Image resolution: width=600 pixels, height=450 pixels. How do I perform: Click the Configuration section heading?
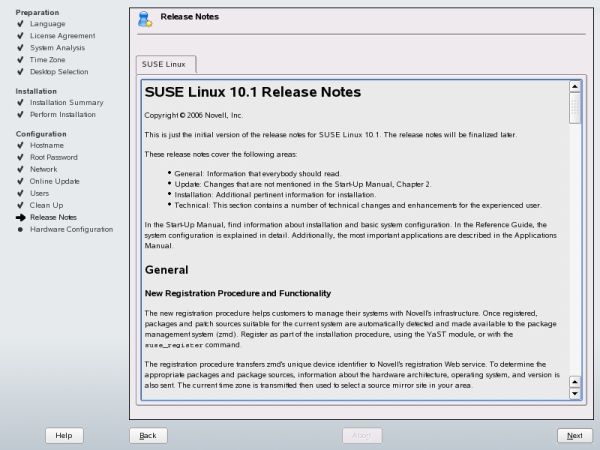[41, 134]
